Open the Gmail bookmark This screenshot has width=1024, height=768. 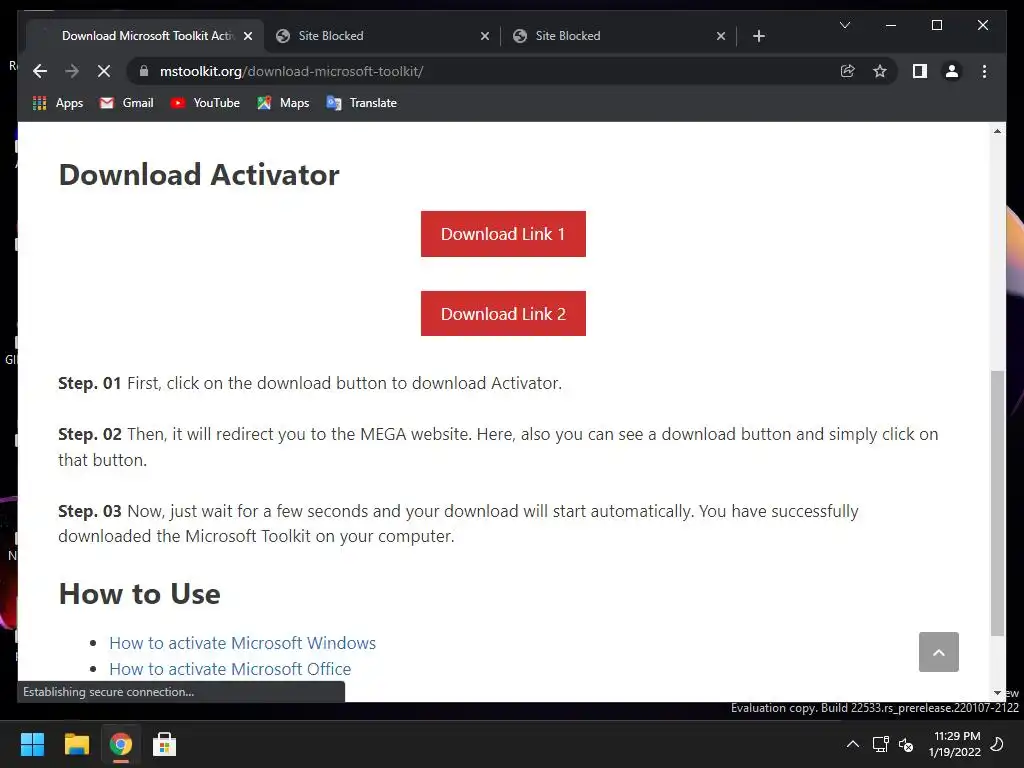point(126,103)
